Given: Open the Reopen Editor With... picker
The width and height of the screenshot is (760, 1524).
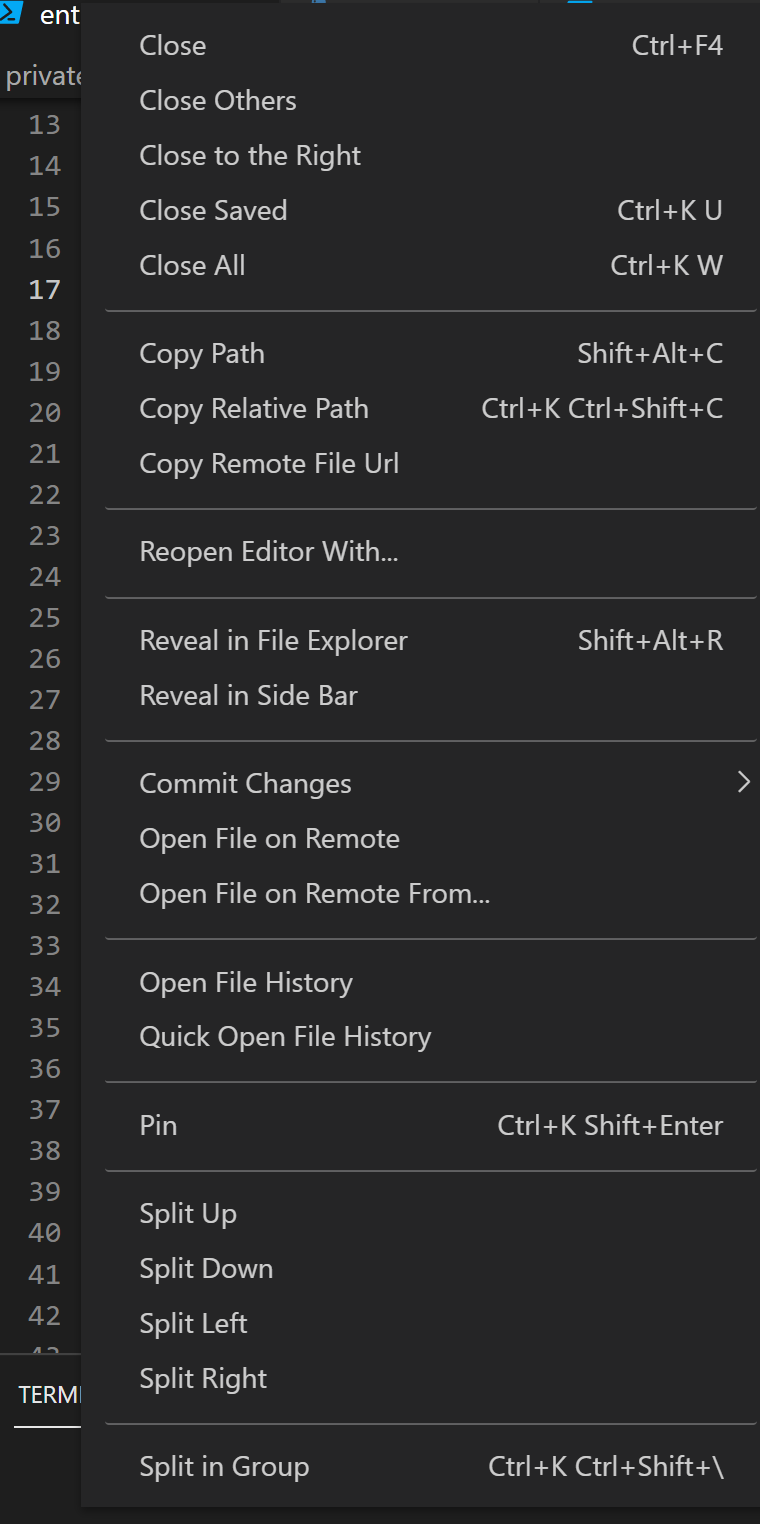Looking at the screenshot, I should pyautogui.click(x=268, y=551).
